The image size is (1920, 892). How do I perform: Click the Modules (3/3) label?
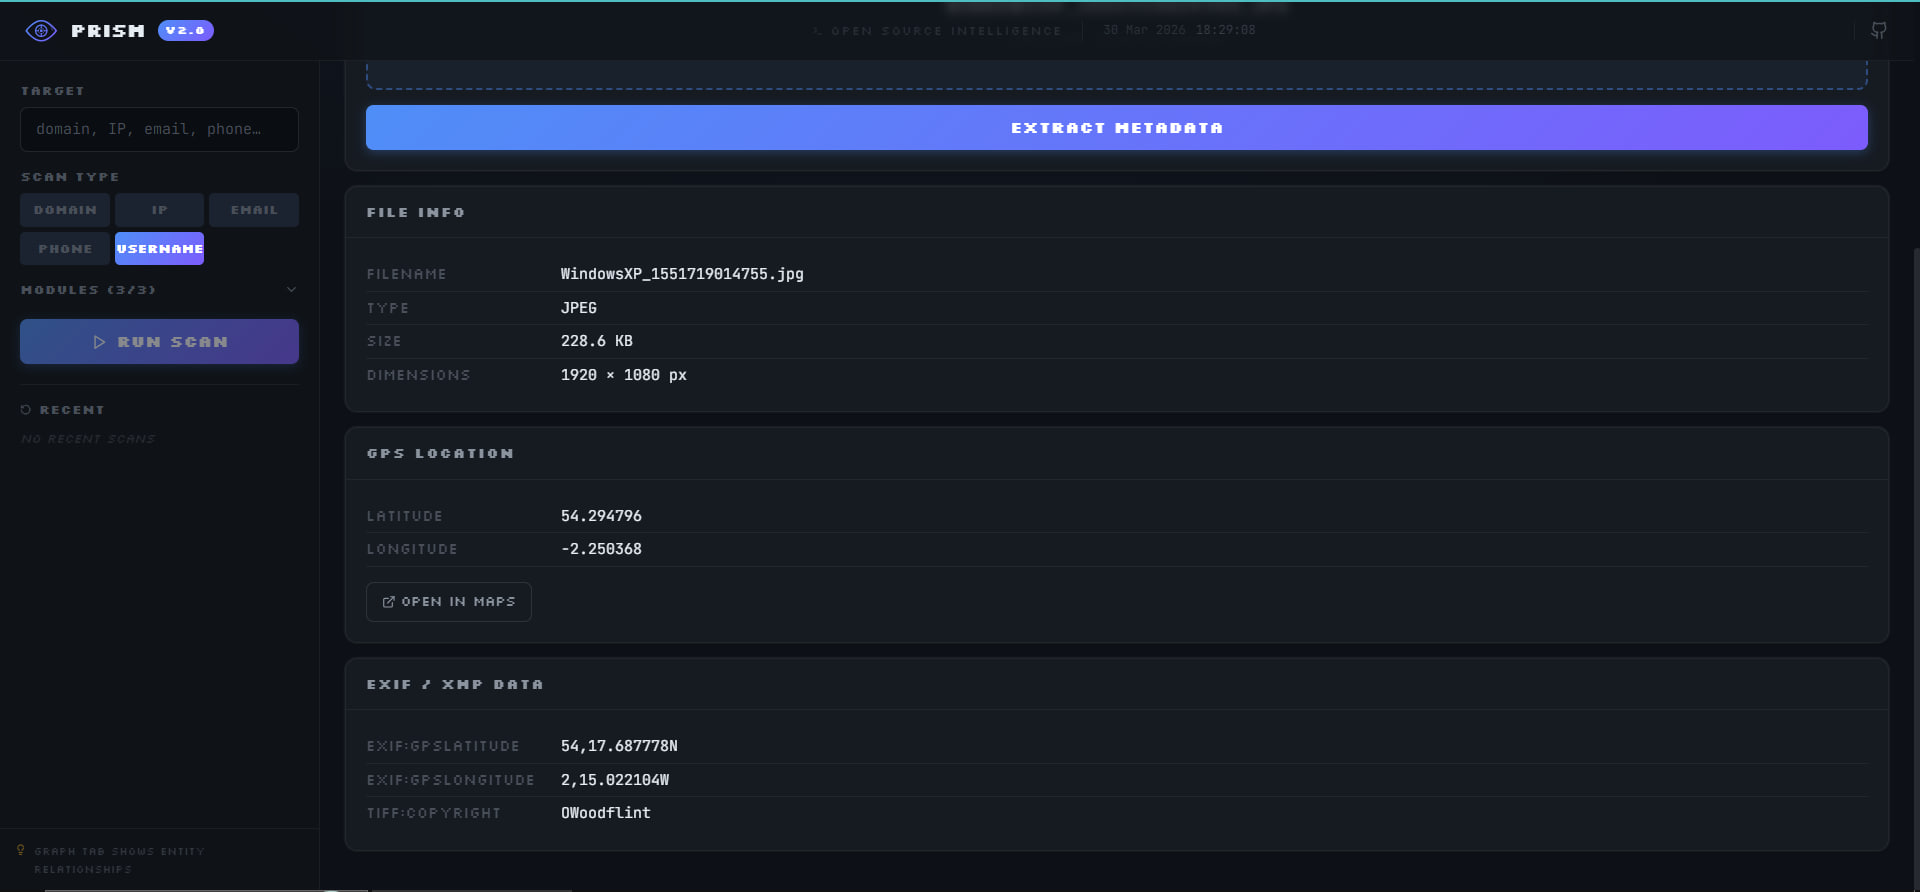(x=88, y=290)
